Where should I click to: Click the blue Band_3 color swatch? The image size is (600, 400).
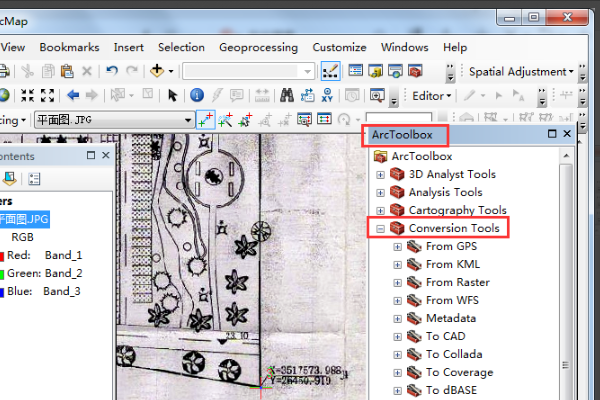[2, 292]
